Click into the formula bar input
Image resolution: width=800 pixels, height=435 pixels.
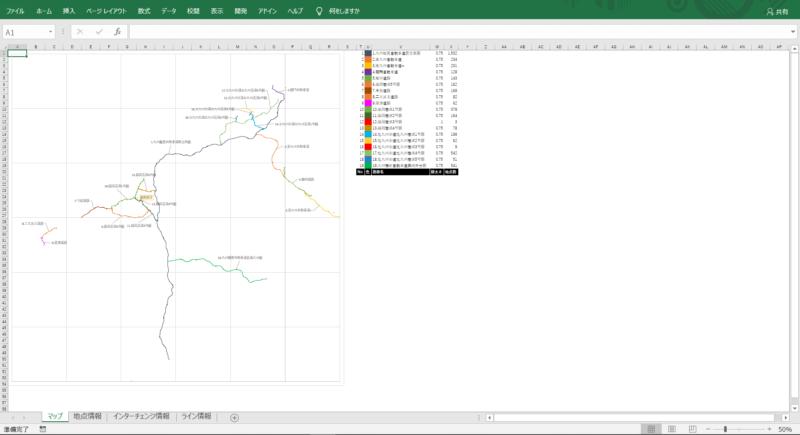click(458, 32)
